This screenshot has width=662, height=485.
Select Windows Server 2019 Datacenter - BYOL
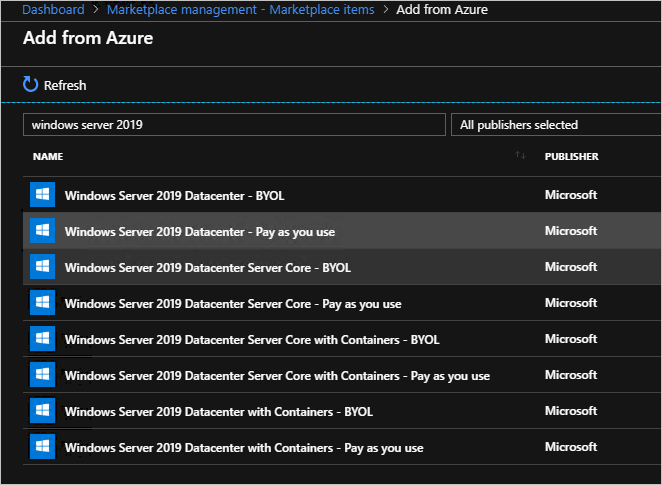(x=174, y=195)
